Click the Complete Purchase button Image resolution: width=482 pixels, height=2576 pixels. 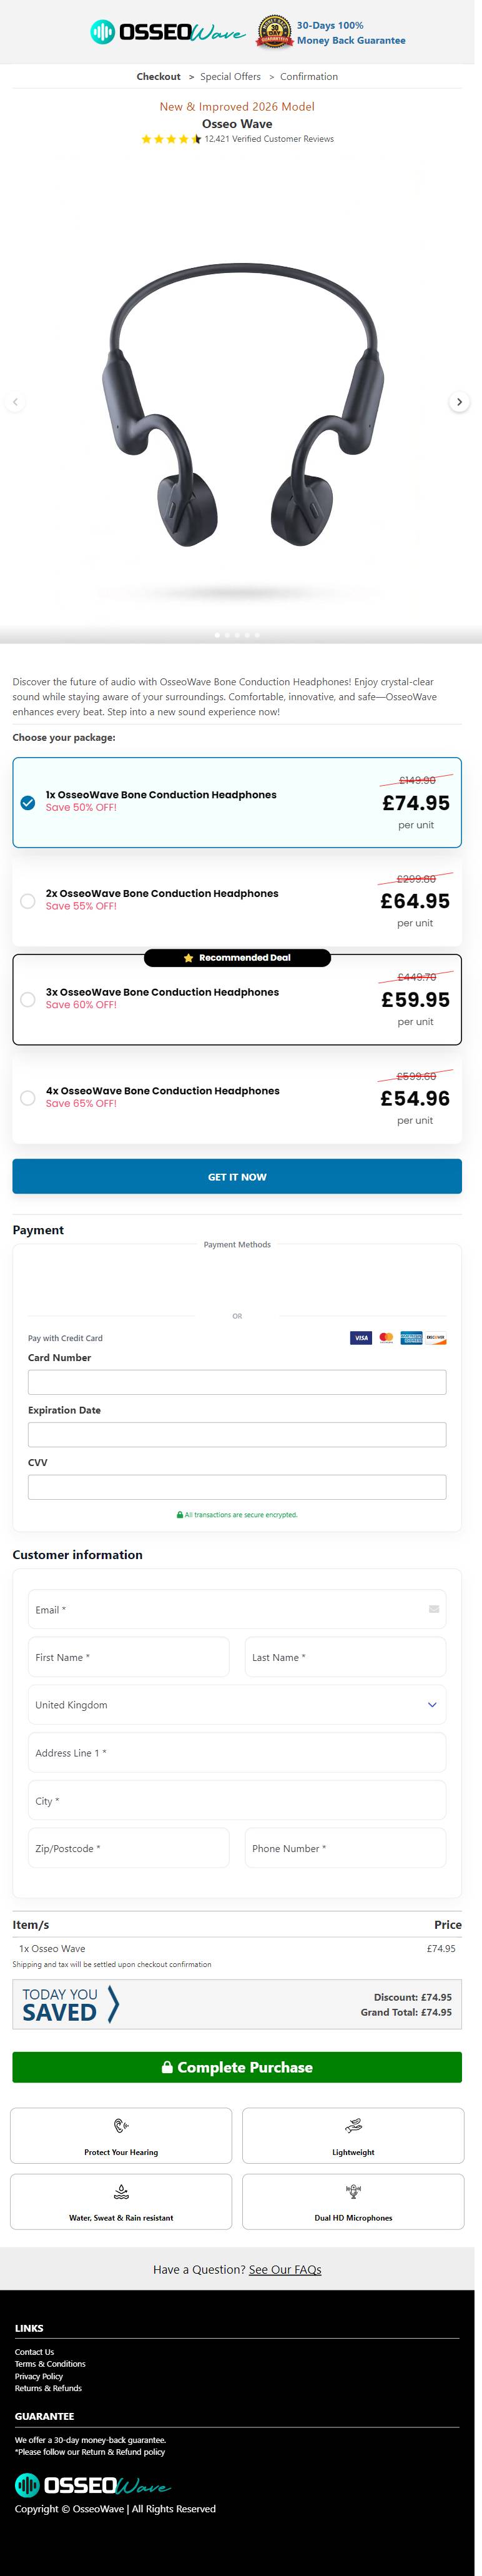point(237,2068)
